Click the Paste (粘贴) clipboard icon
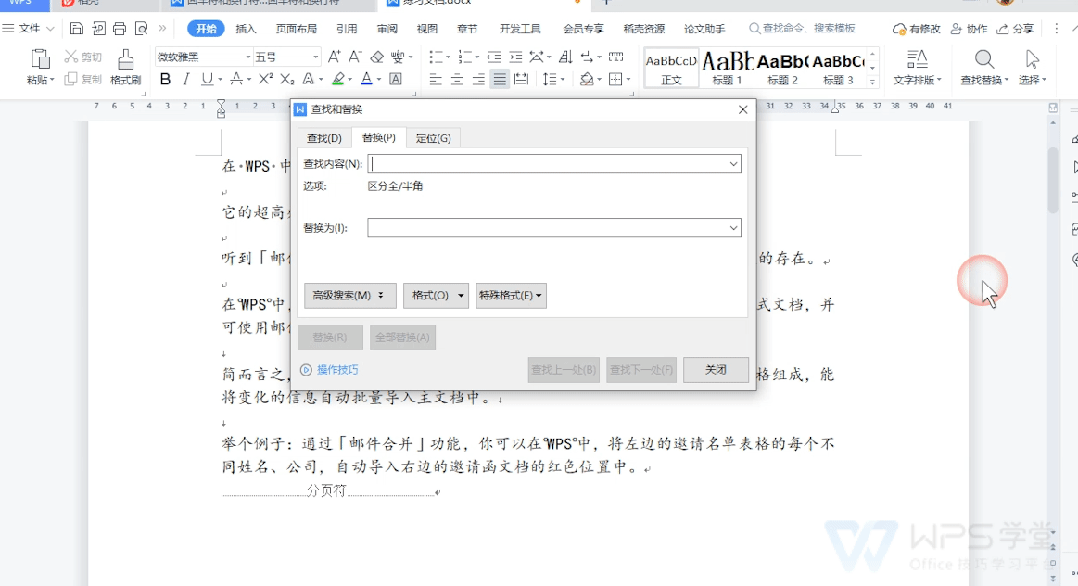Viewport: 1078px width, 586px height. point(40,60)
